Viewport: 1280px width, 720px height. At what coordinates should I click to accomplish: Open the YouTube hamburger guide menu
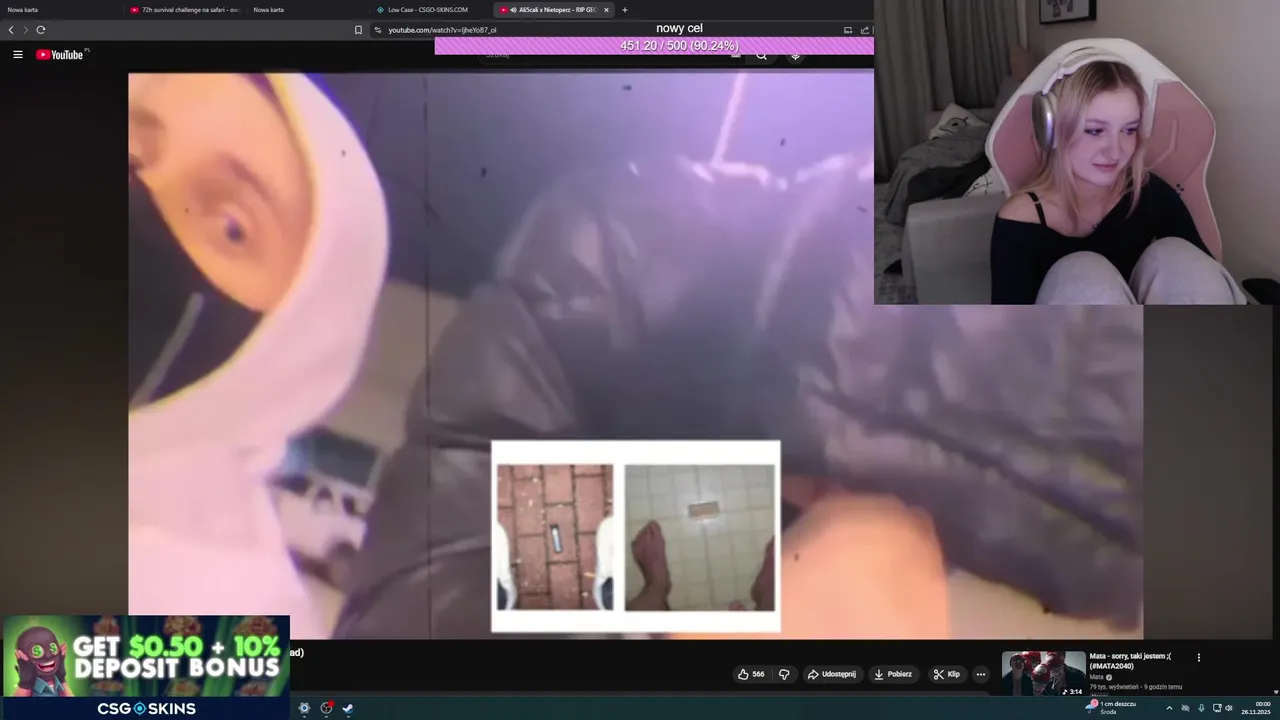pos(17,55)
